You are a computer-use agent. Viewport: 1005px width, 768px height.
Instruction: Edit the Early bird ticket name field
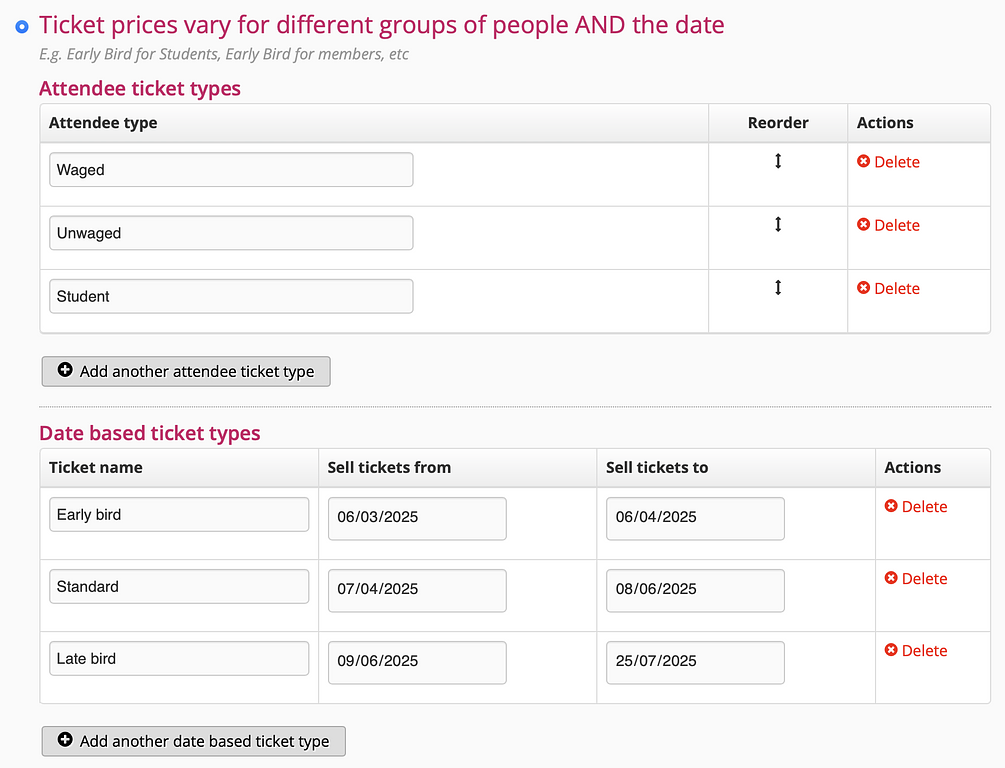click(179, 514)
